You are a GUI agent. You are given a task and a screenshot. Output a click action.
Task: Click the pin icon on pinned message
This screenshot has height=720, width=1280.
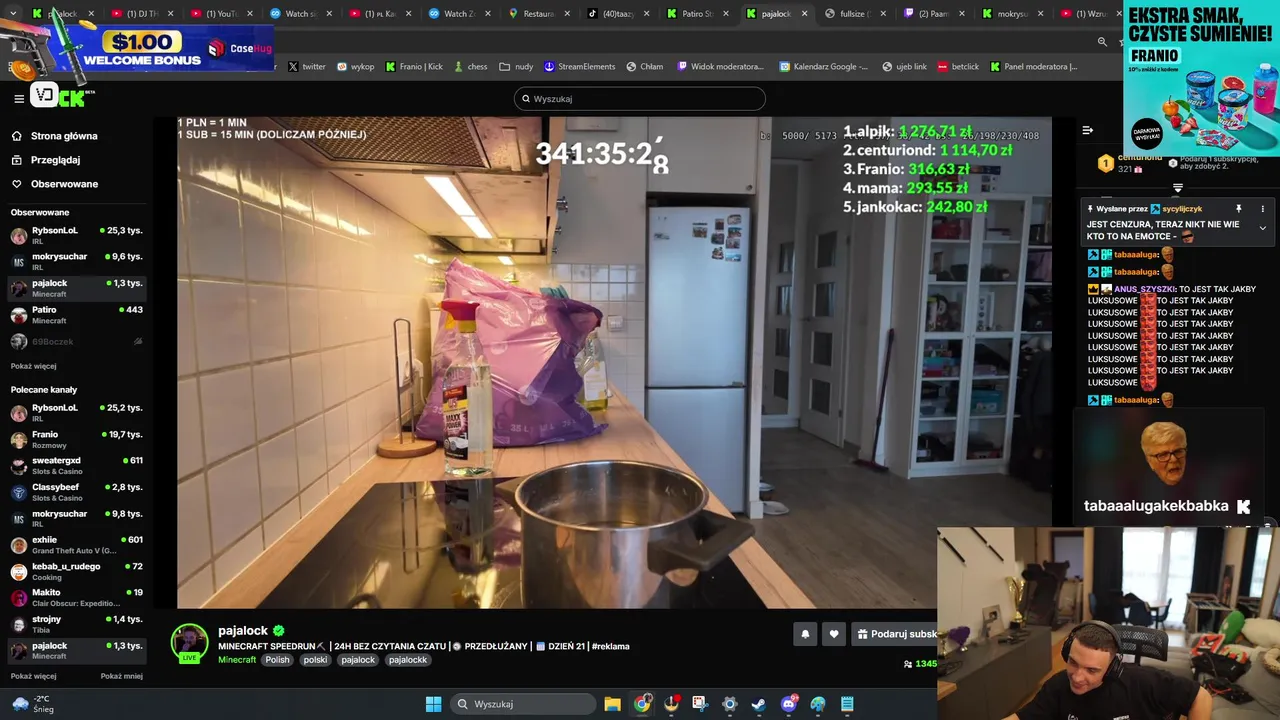(x=1238, y=209)
